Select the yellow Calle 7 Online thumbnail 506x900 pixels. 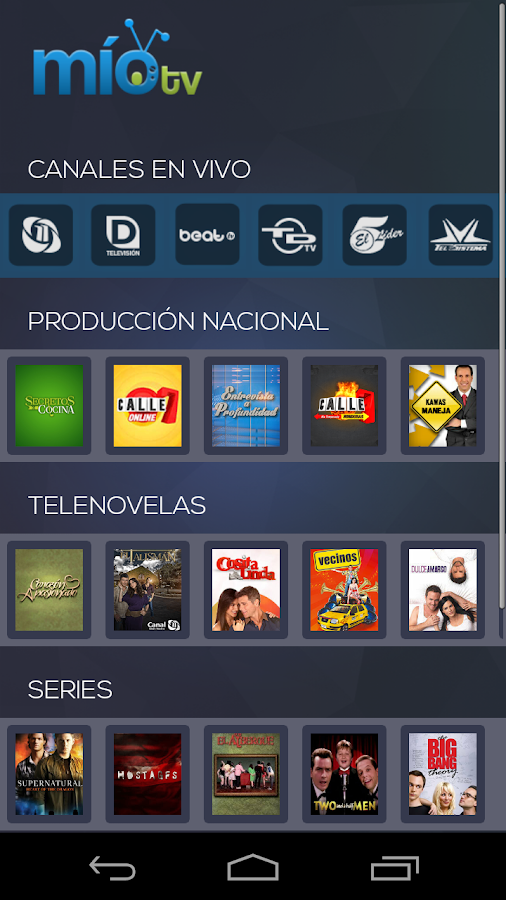[x=147, y=406]
